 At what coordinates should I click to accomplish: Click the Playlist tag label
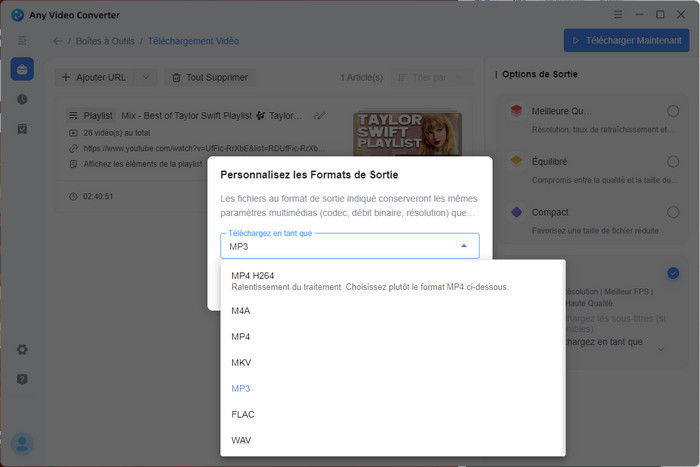[x=92, y=116]
